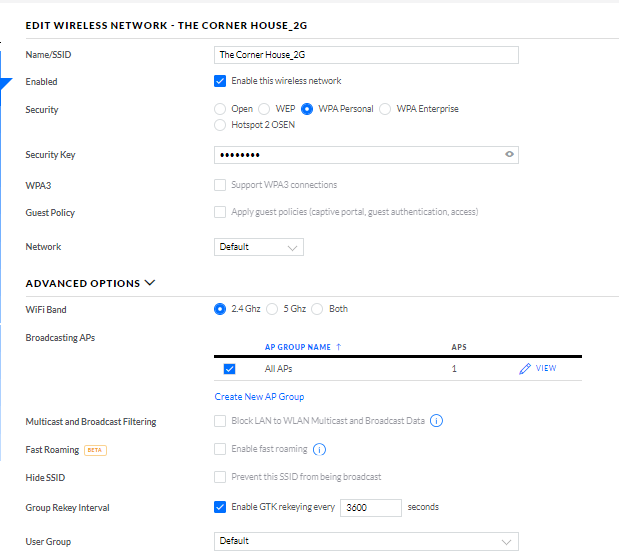
Task: Choose the 5 Ghz WiFi band
Action: [x=272, y=309]
